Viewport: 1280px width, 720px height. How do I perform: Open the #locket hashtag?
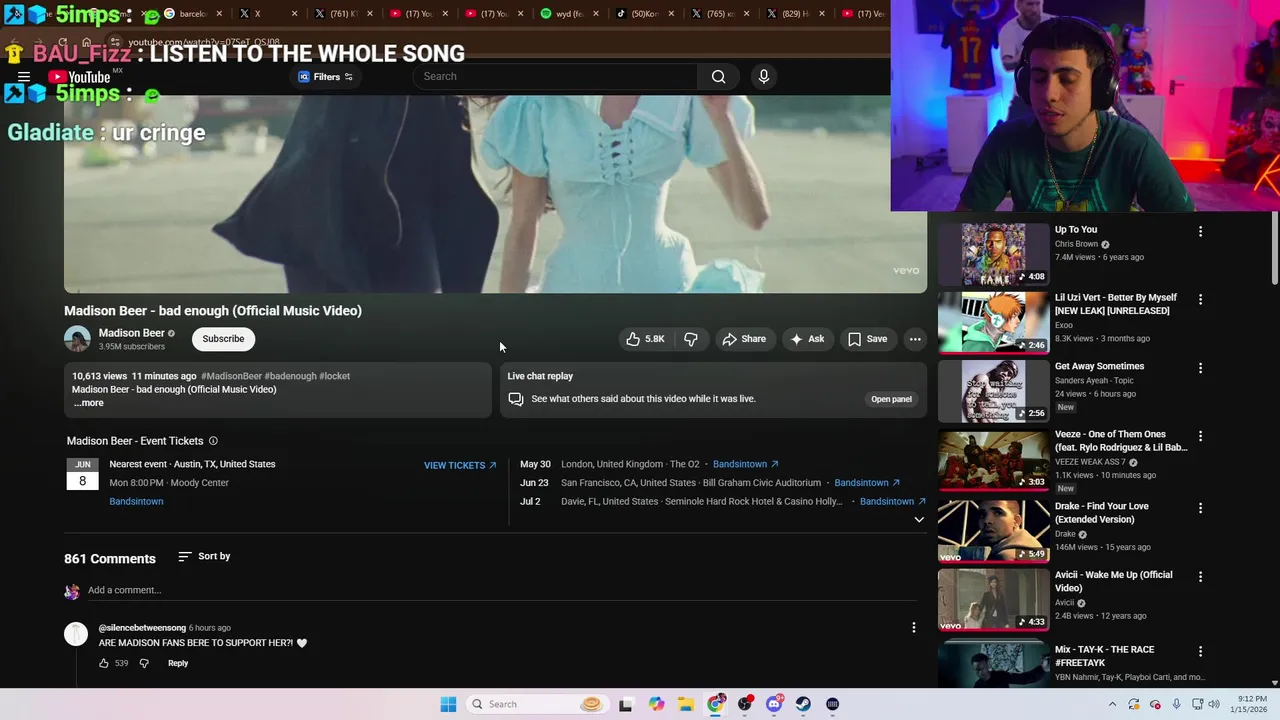pos(335,376)
